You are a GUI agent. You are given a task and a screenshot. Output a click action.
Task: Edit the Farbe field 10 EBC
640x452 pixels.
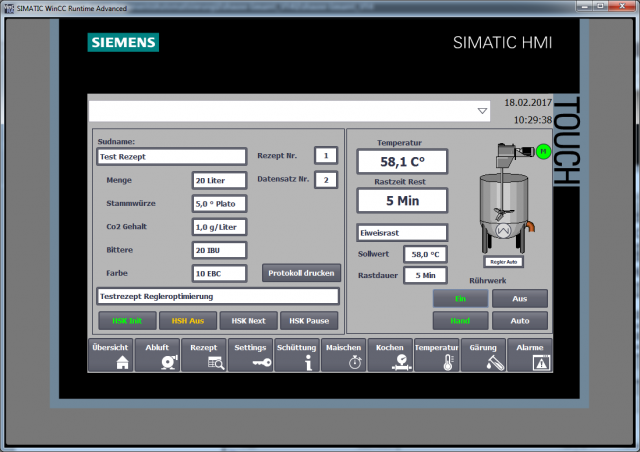pos(219,273)
